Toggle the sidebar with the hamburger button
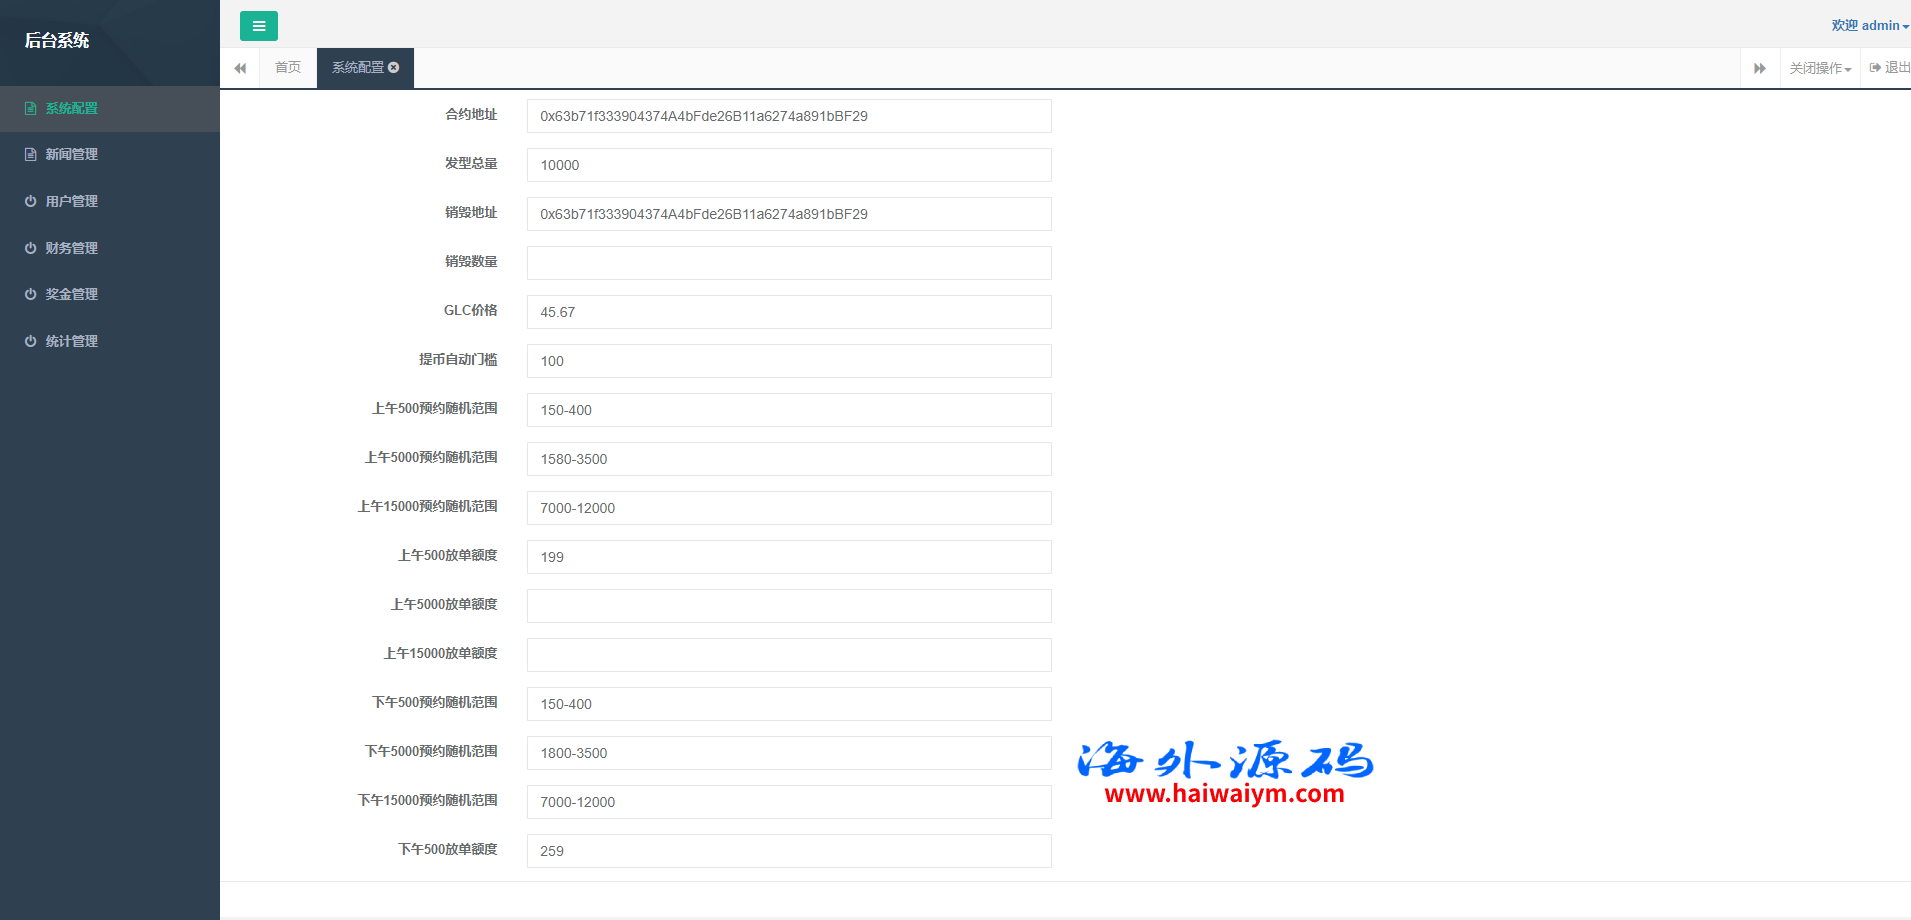 point(258,26)
